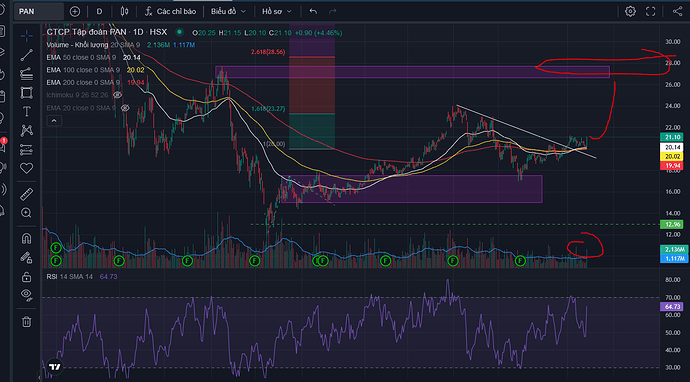Click the 1(20.00) Fibonacci level label
This screenshot has width=690, height=382.
point(274,144)
